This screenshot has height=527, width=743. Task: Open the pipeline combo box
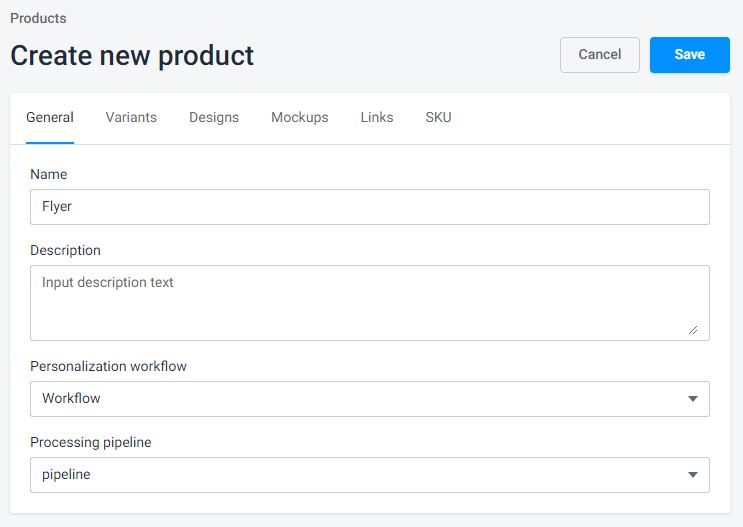pyautogui.click(x=370, y=475)
